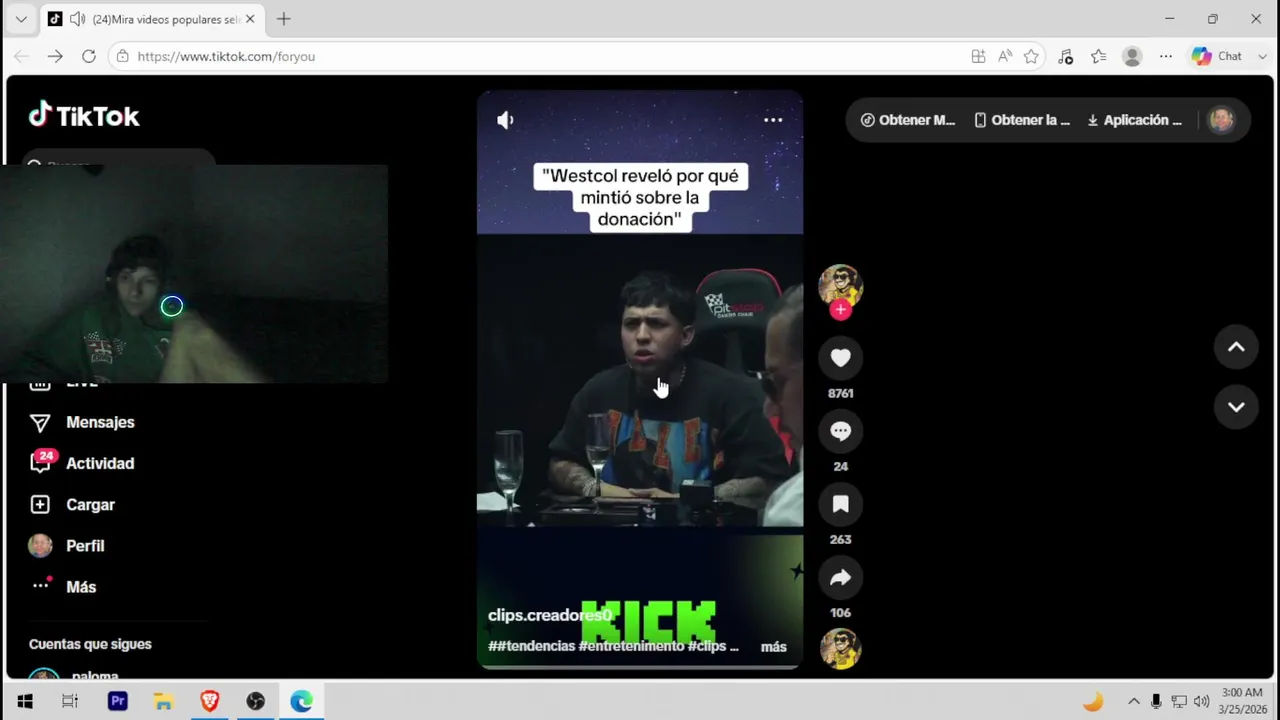Open the volume control in system tray

pos(1201,702)
